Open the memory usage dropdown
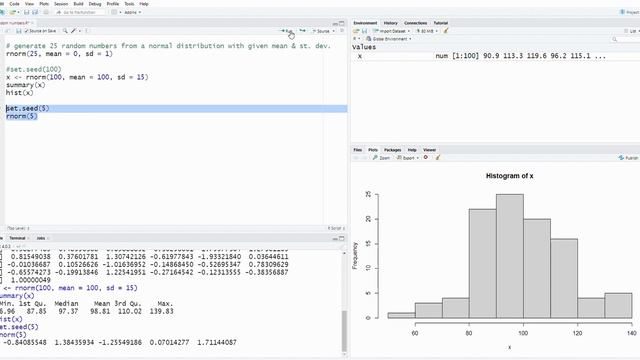The height and width of the screenshot is (360, 640). point(427,31)
